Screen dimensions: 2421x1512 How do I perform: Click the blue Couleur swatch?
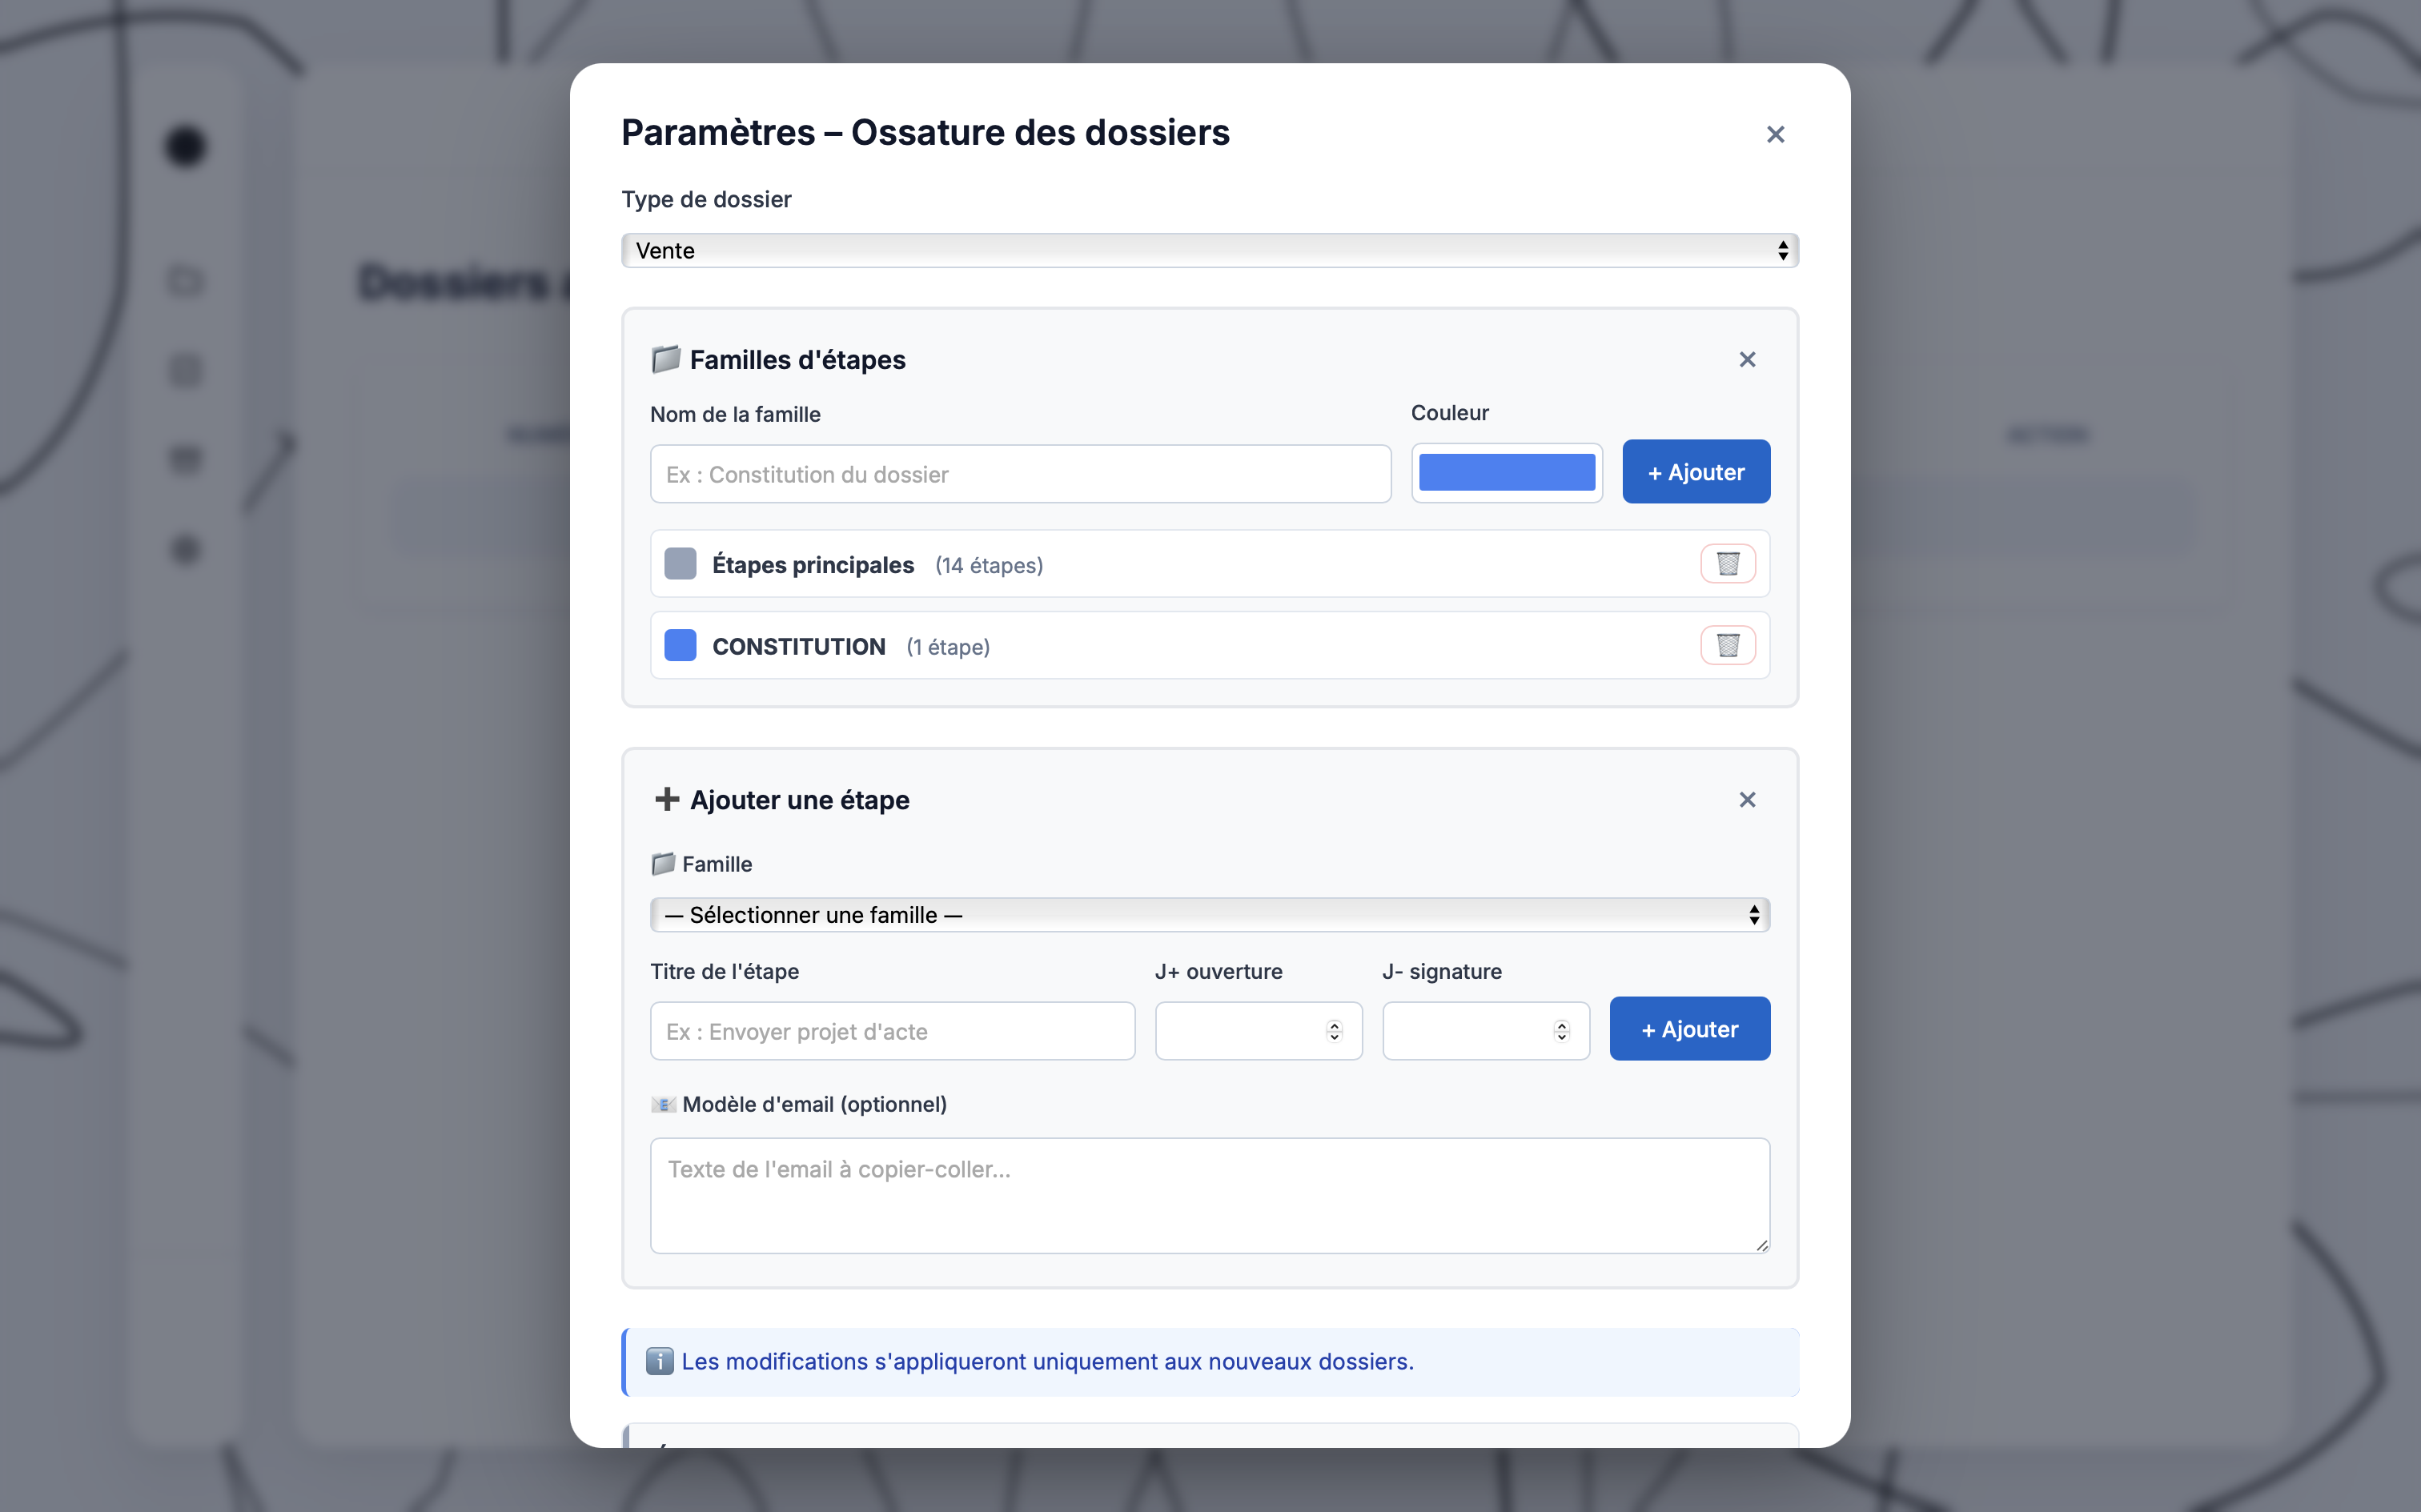click(1507, 471)
